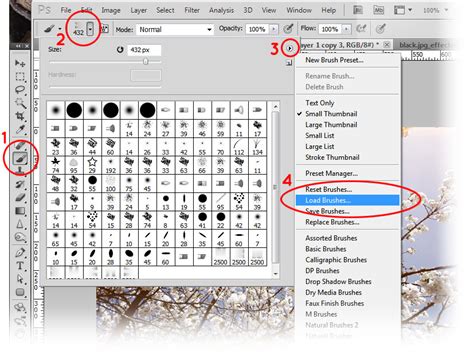Launch Bridge from the application bar
474x363 pixels.
[358, 10]
